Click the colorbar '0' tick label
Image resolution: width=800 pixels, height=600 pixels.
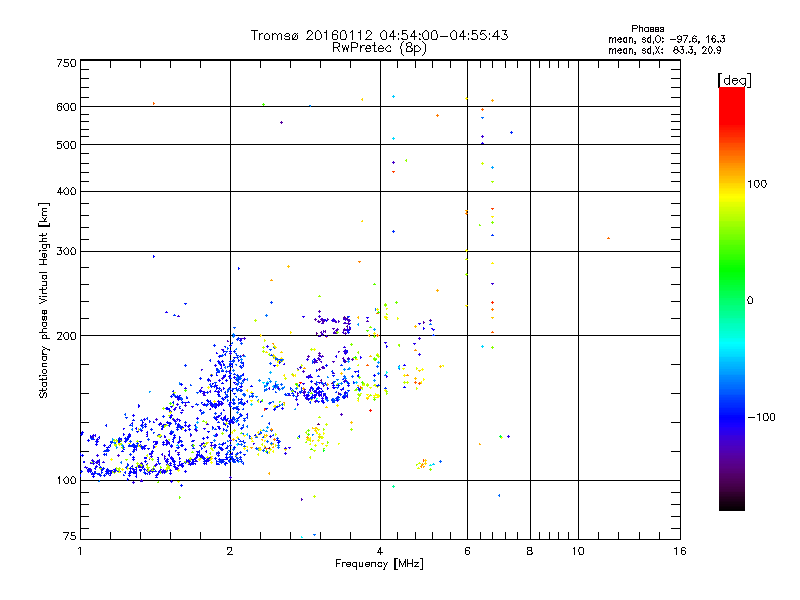(750, 301)
